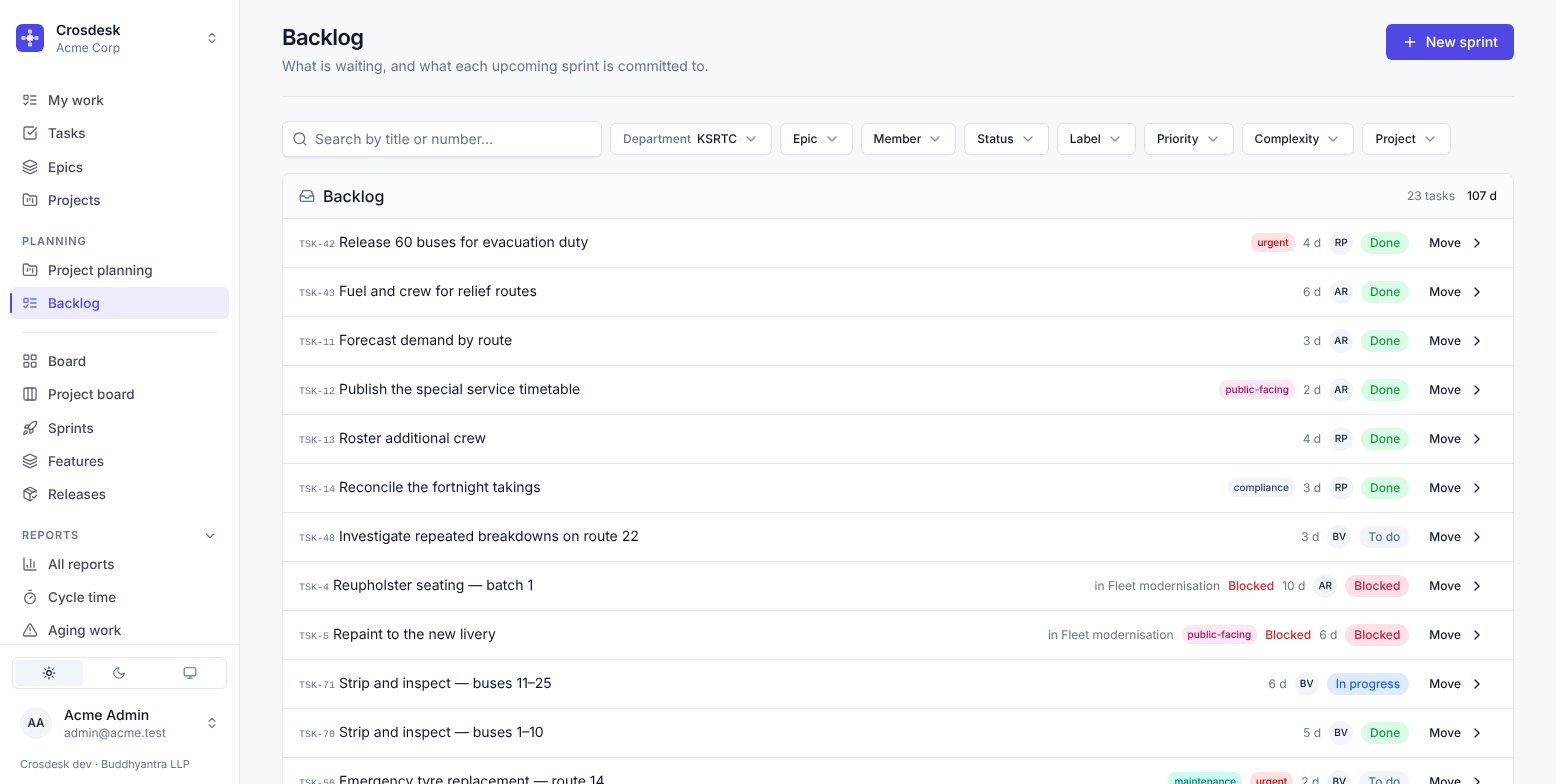Screen dimensions: 1556x784
Task: Collapse the Reports section chevron
Action: coord(210,535)
